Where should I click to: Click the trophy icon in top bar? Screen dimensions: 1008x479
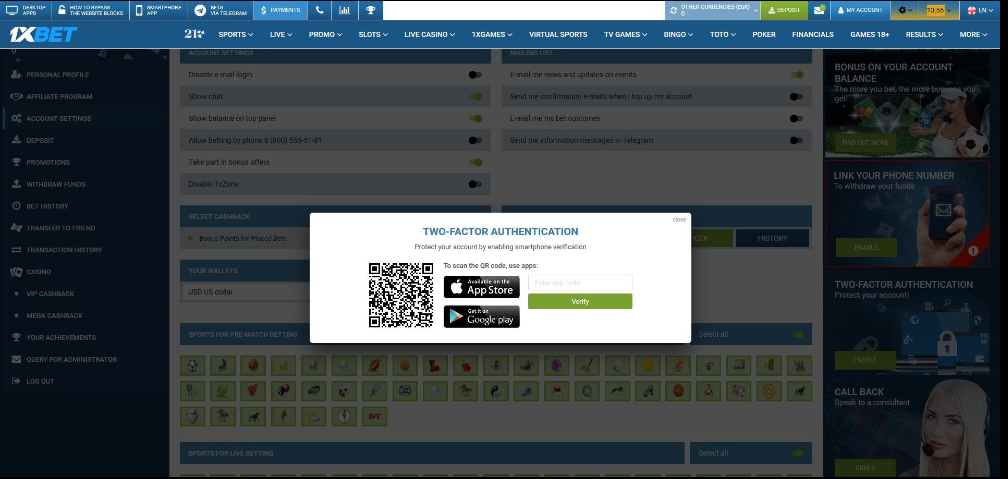[370, 10]
